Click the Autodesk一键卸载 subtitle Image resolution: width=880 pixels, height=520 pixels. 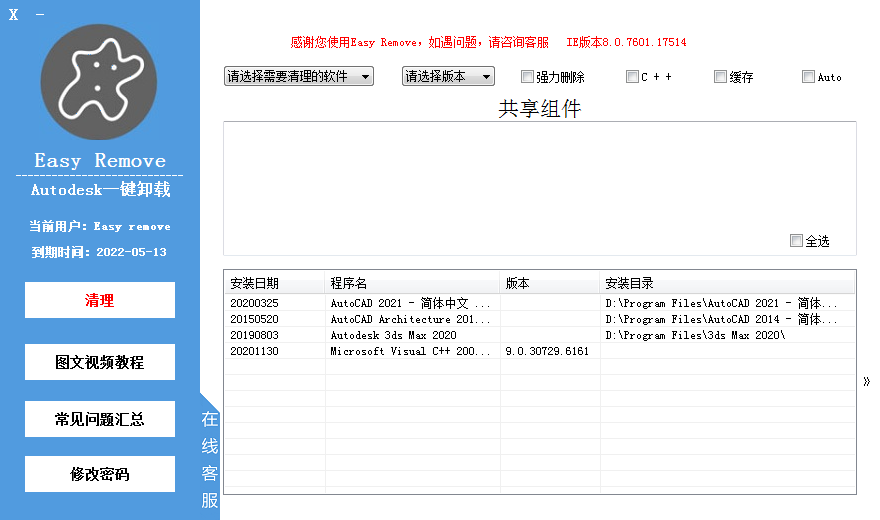pos(100,190)
